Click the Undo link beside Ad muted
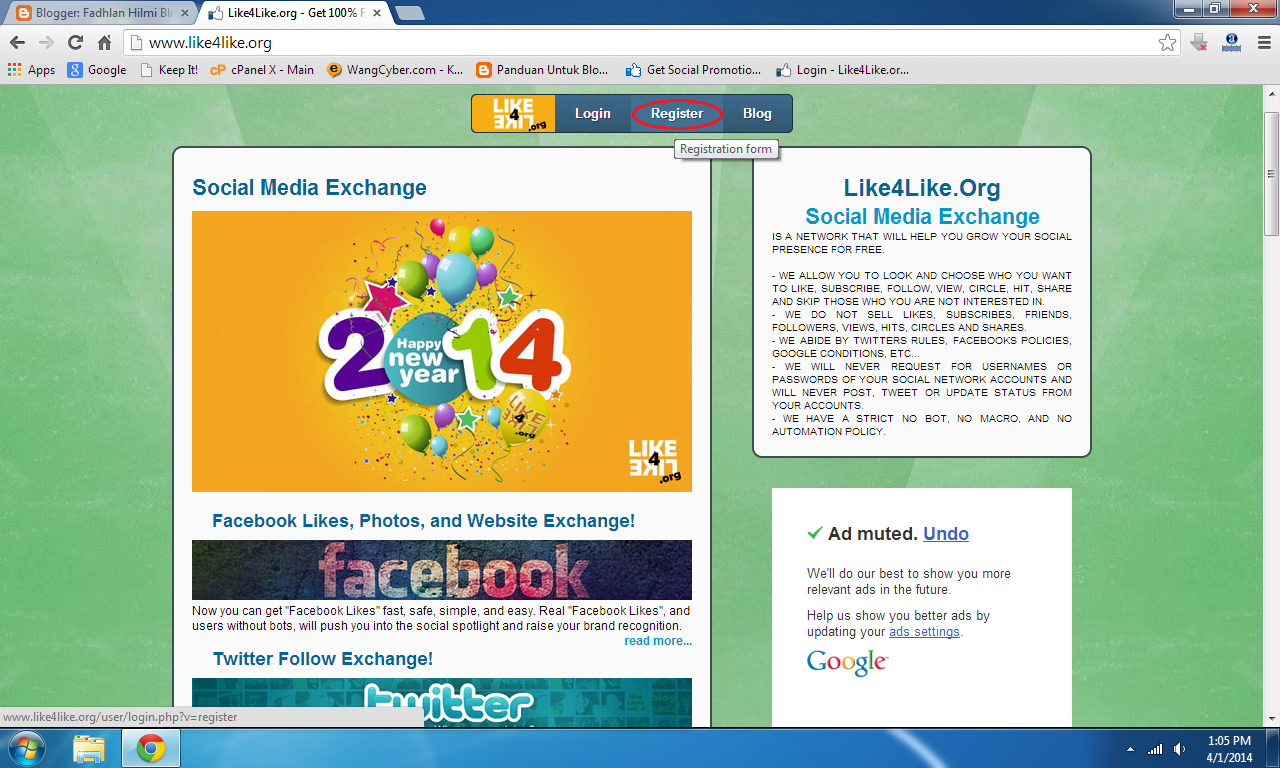Screen dimensions: 1280x768 946,534
